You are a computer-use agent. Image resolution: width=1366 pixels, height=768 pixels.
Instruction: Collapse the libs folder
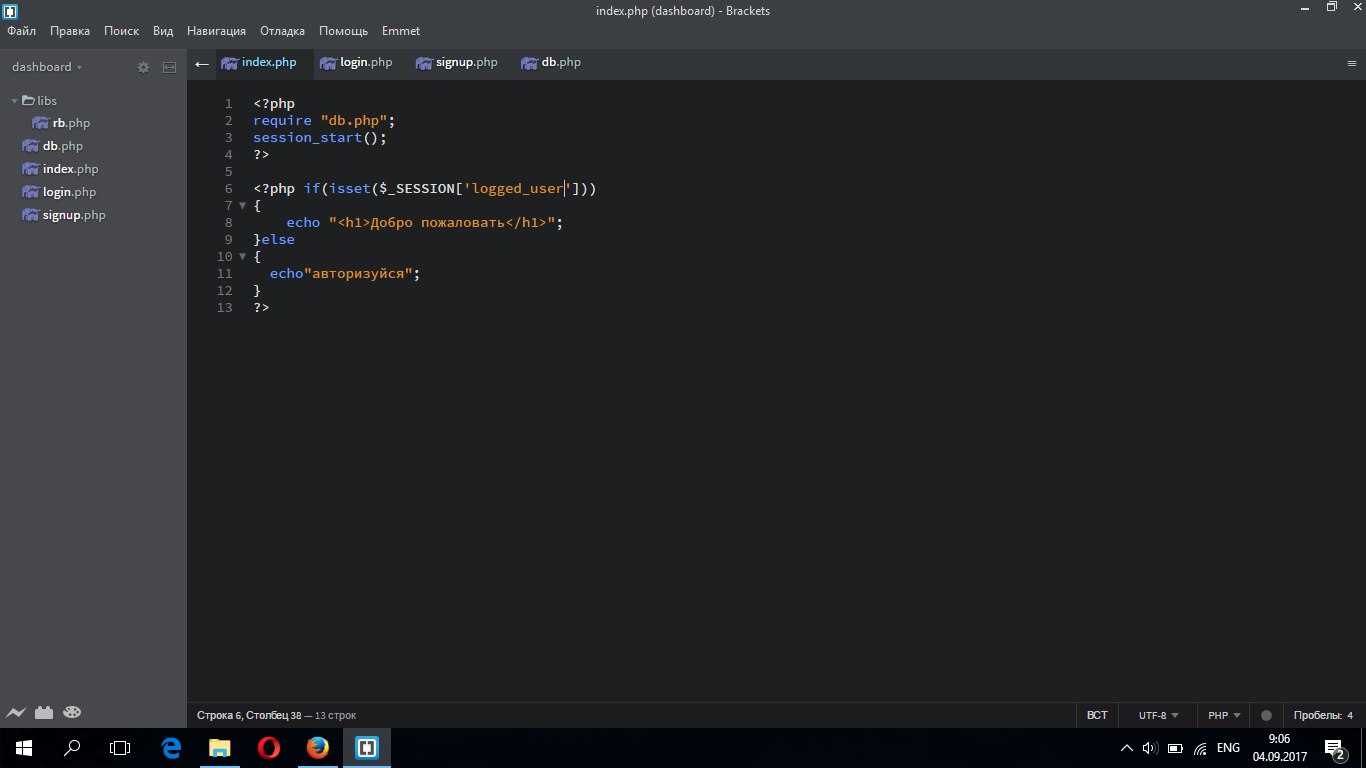(x=14, y=101)
